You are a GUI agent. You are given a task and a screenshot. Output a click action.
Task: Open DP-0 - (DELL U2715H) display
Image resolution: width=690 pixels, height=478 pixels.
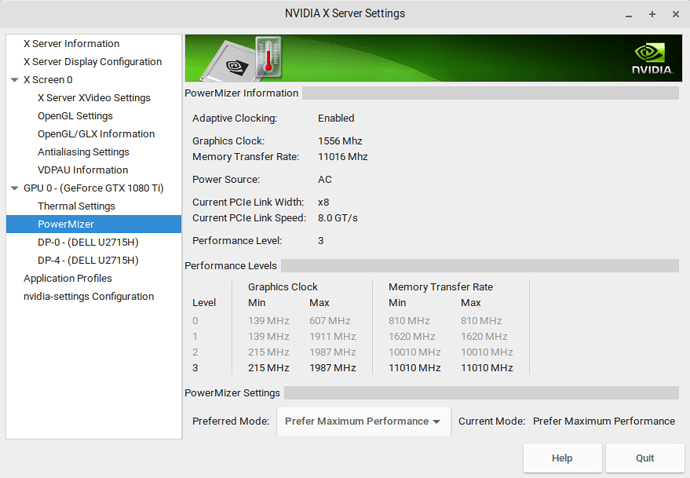pyautogui.click(x=88, y=242)
